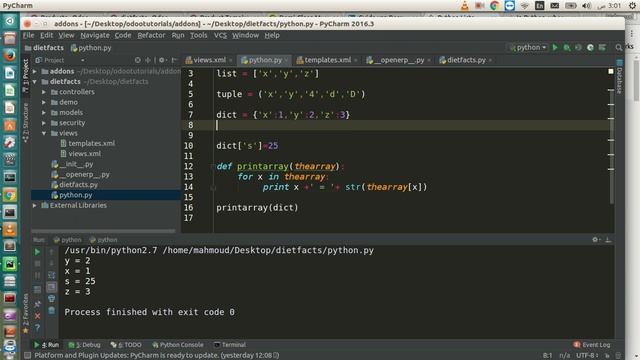Screen dimensions: 640x360
Task: Open the VCS menu
Action: [220, 35]
